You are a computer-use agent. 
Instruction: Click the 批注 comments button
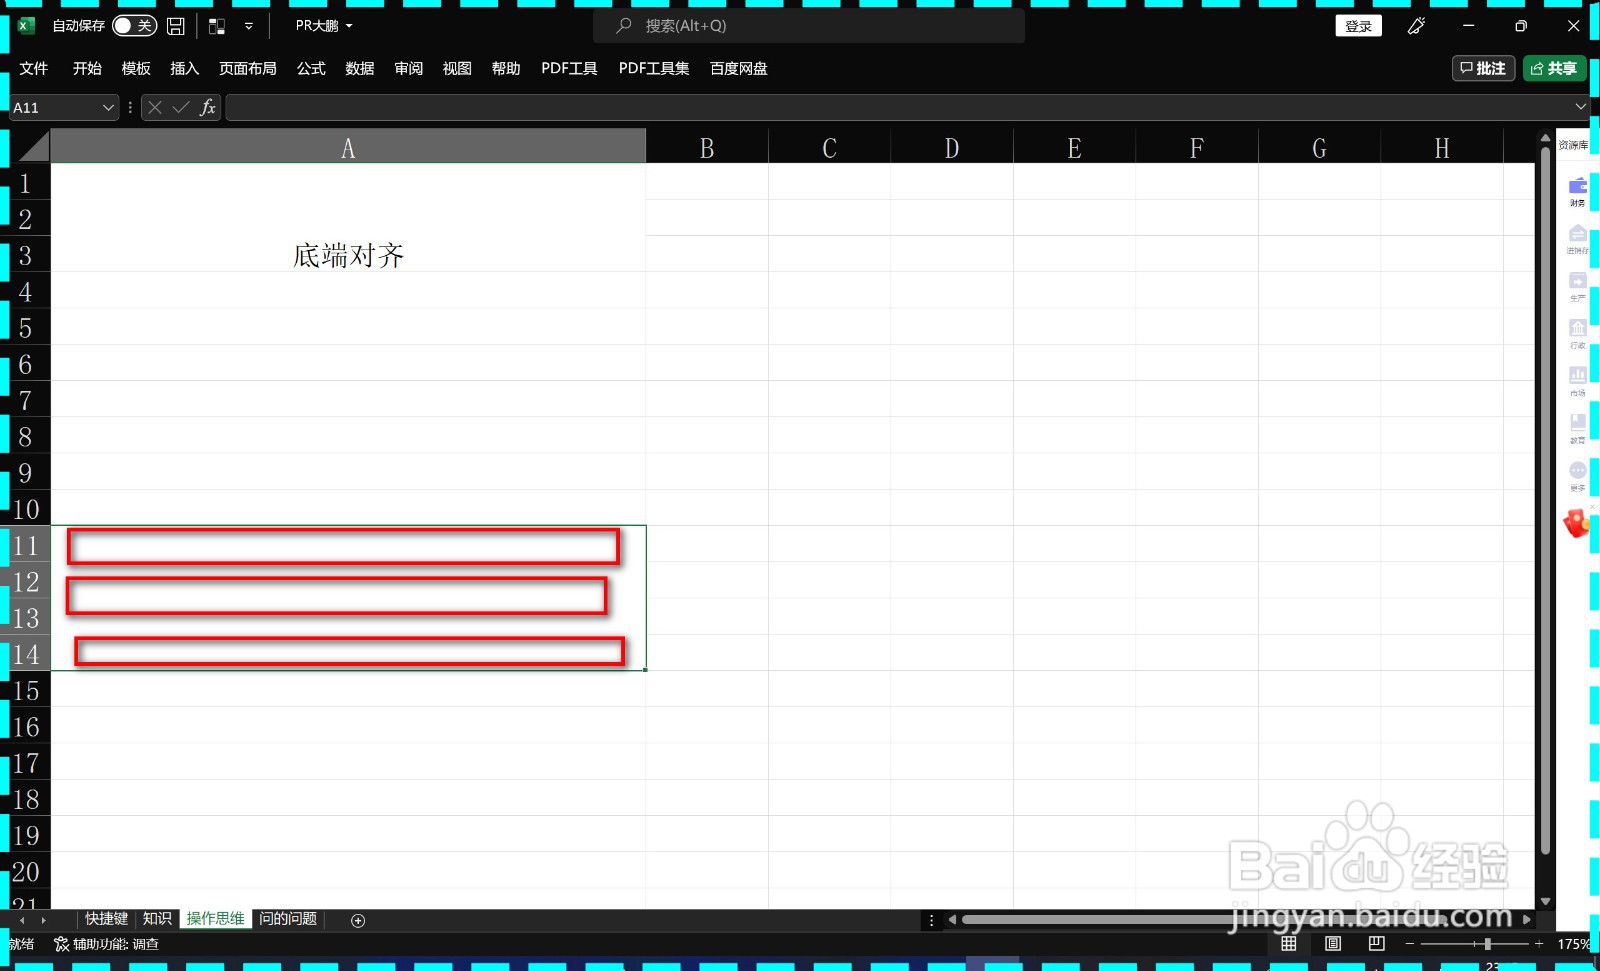pyautogui.click(x=1484, y=68)
